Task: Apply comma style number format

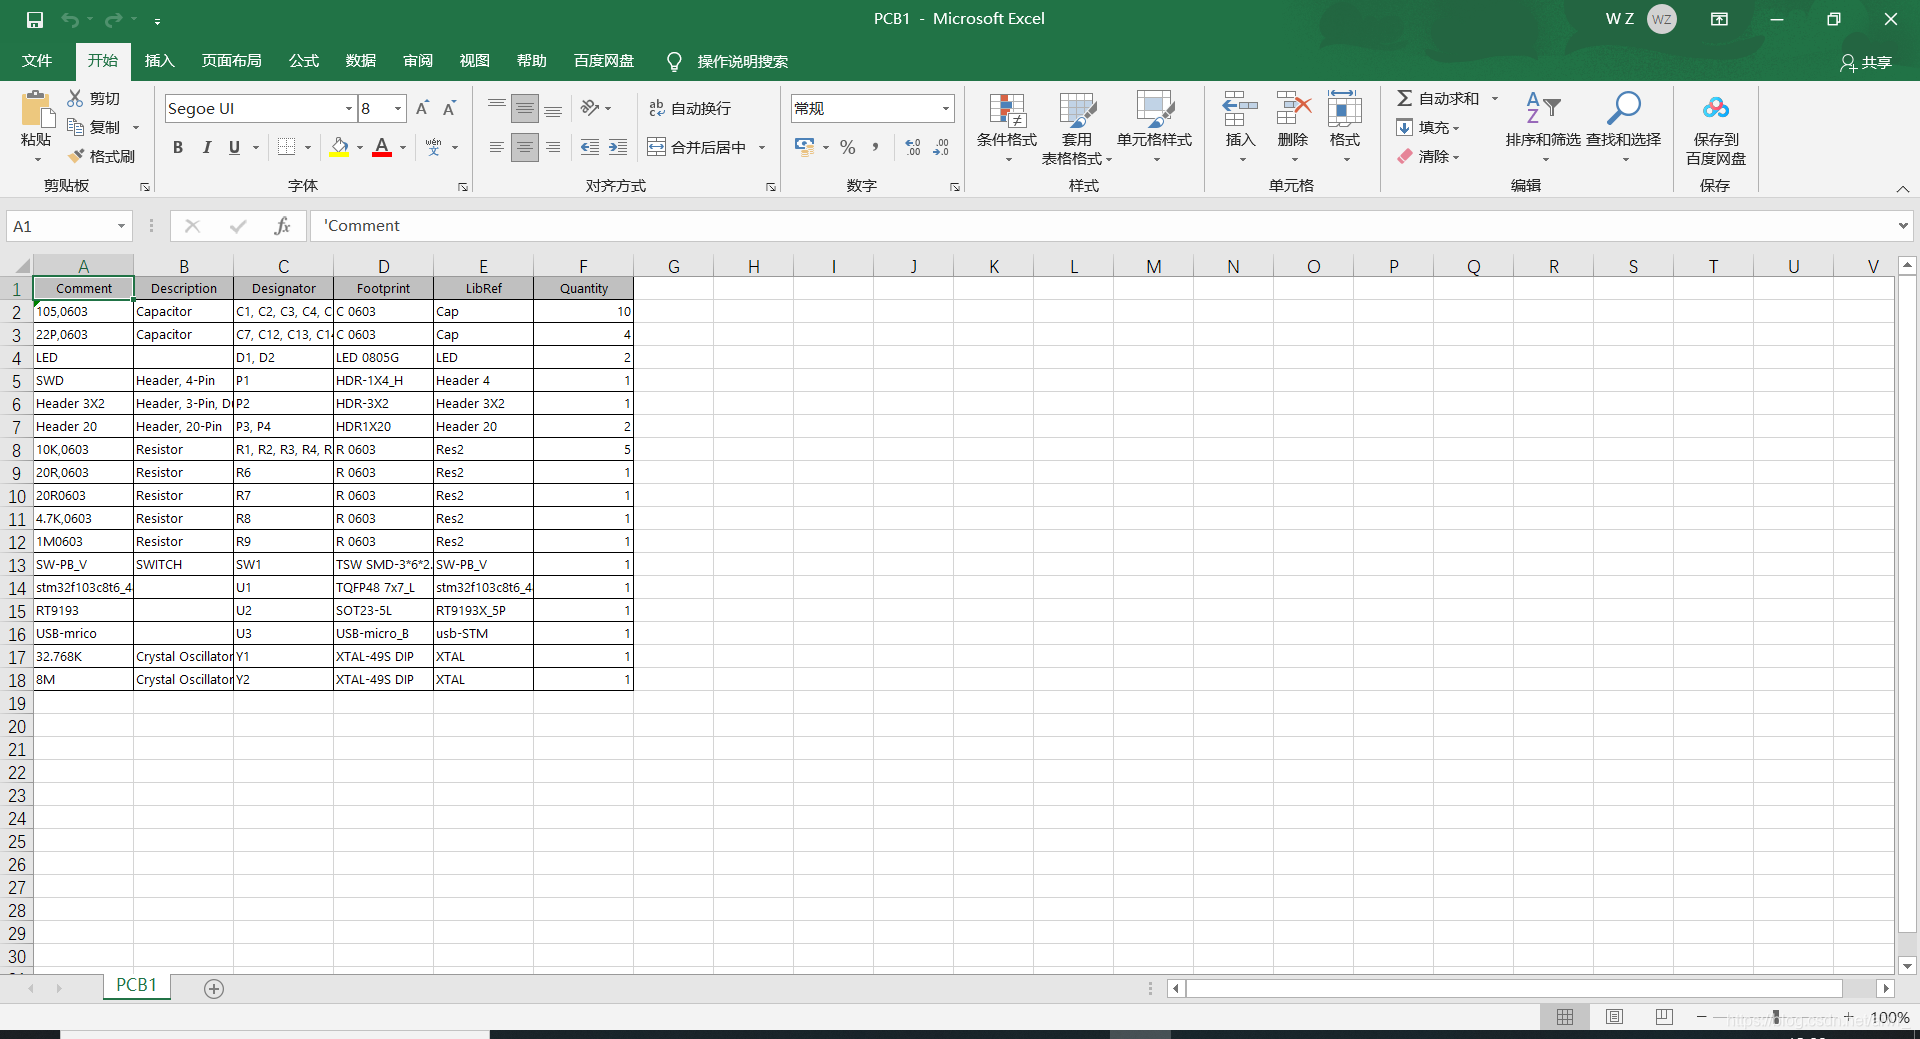Action: tap(876, 147)
